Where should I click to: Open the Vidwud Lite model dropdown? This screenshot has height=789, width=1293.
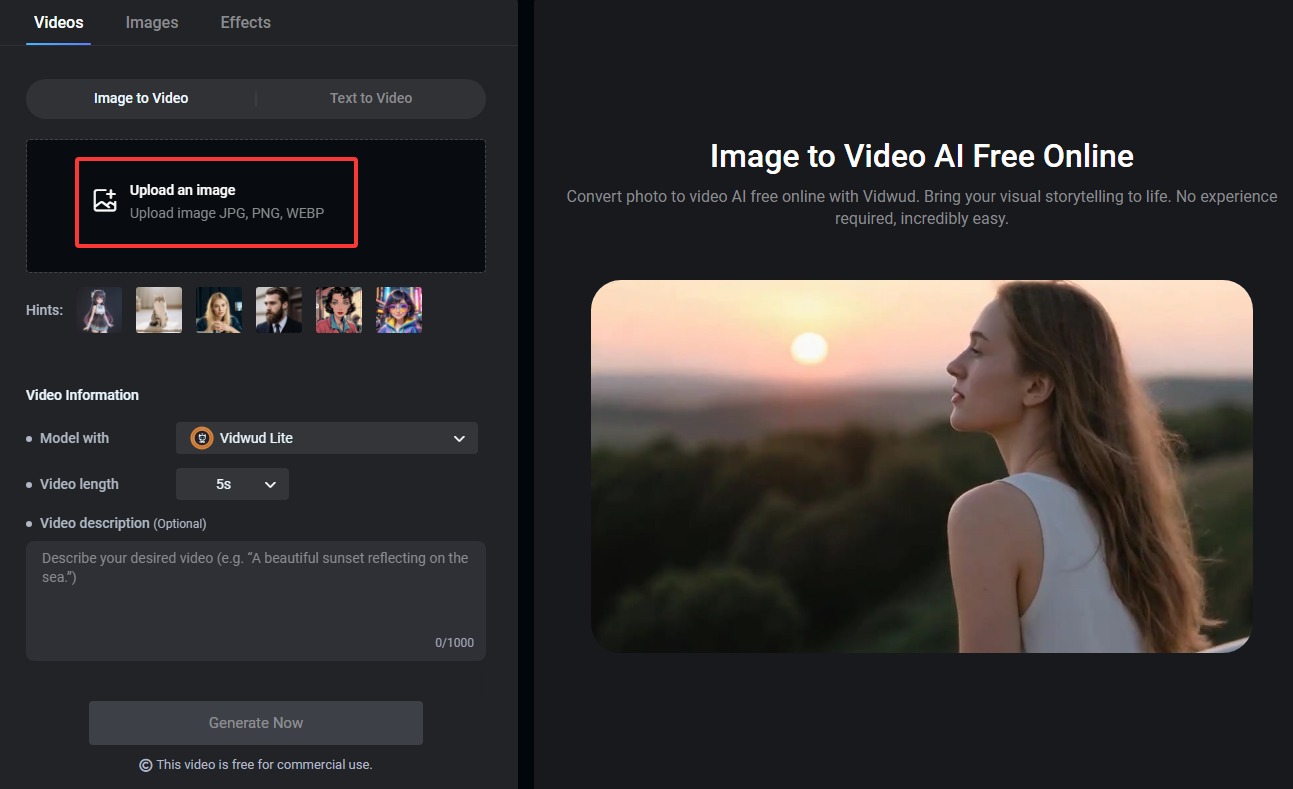[327, 438]
